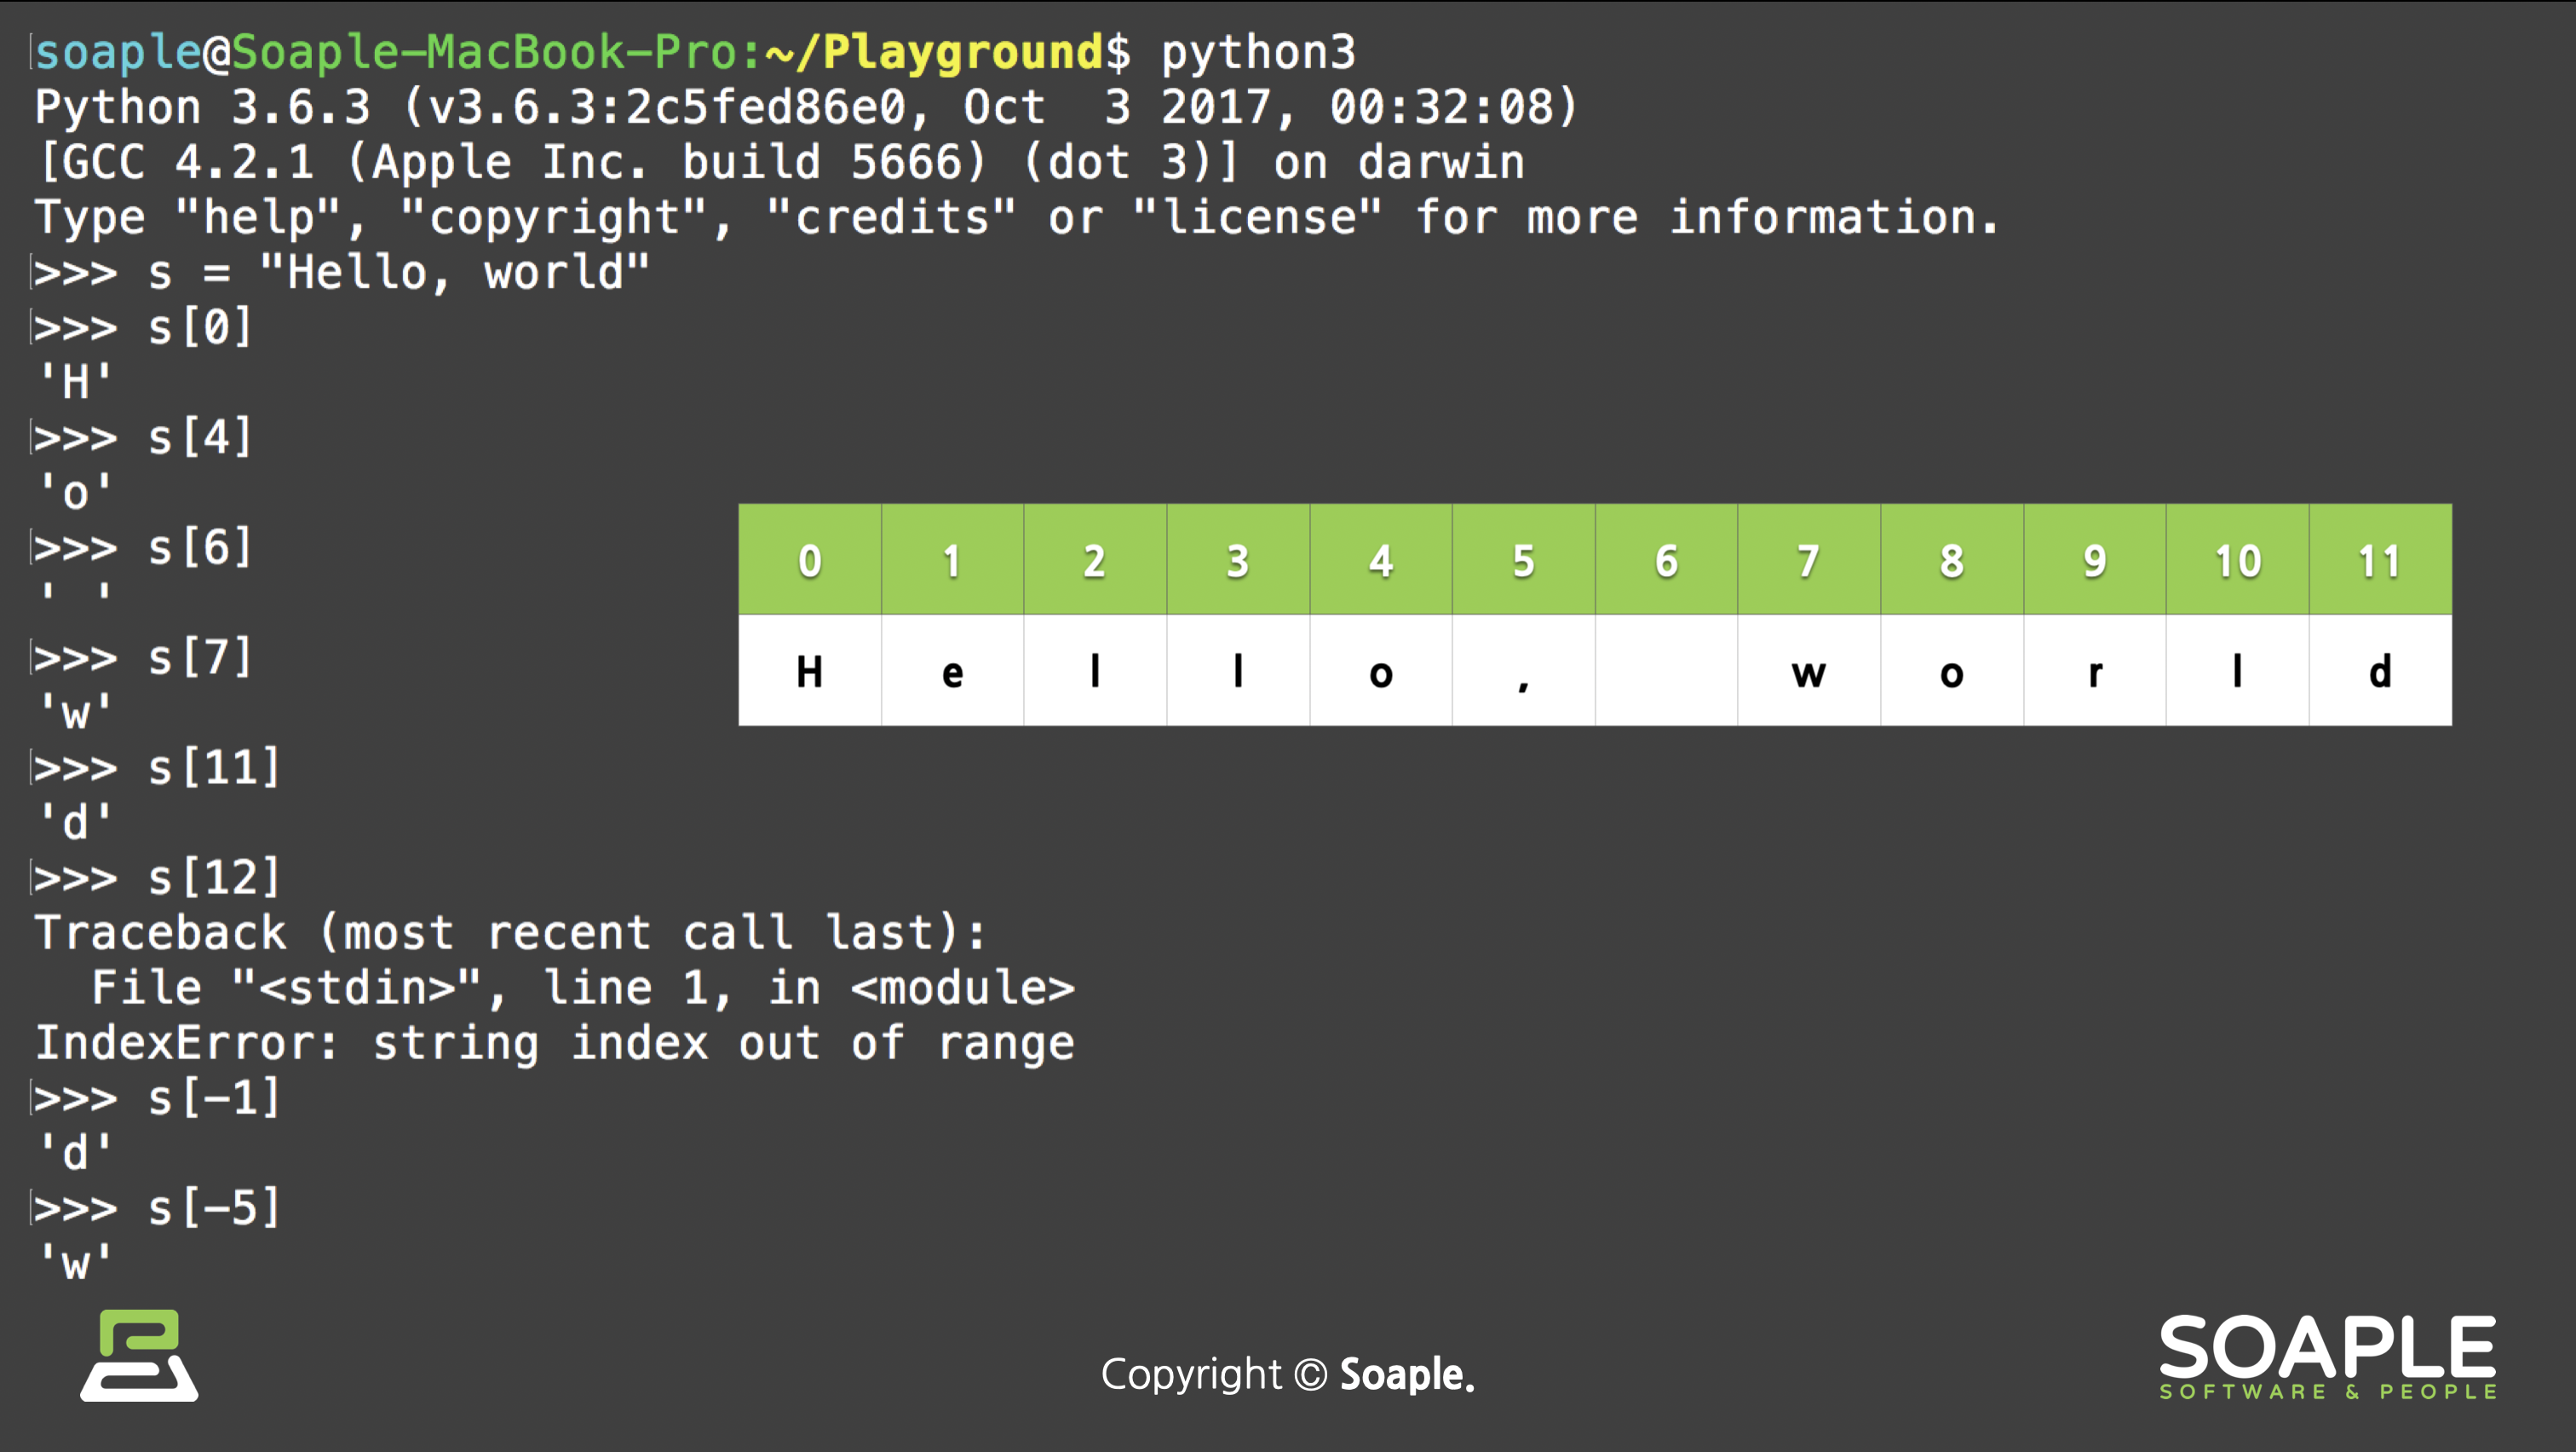Screen dimensions: 2576x1452
Task: Click the green Soaple logo icon
Action: [139, 1355]
